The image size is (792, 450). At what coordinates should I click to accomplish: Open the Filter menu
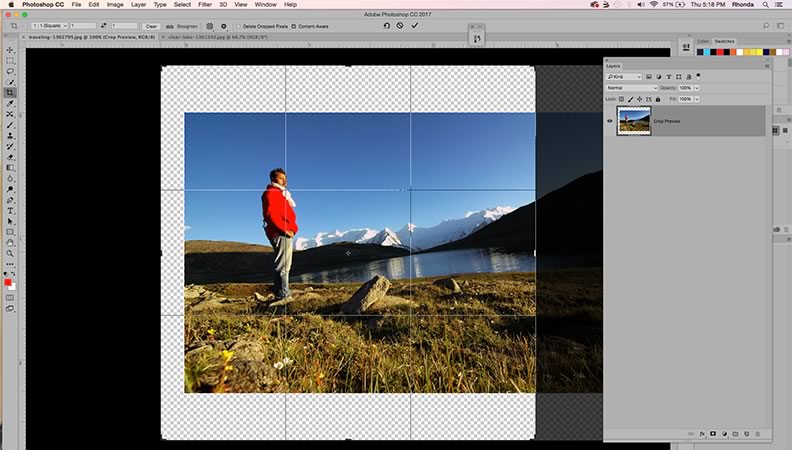204,5
